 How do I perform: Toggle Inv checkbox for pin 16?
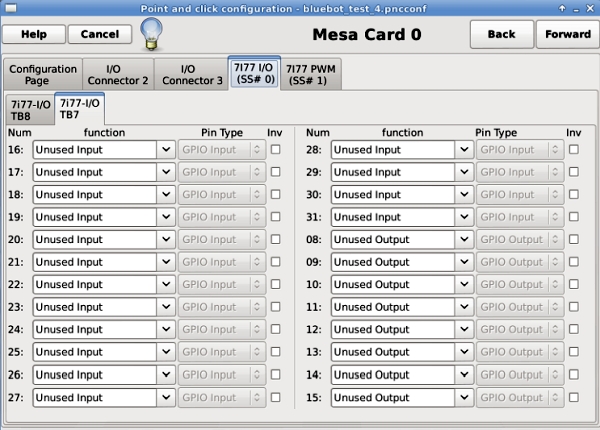click(x=276, y=150)
